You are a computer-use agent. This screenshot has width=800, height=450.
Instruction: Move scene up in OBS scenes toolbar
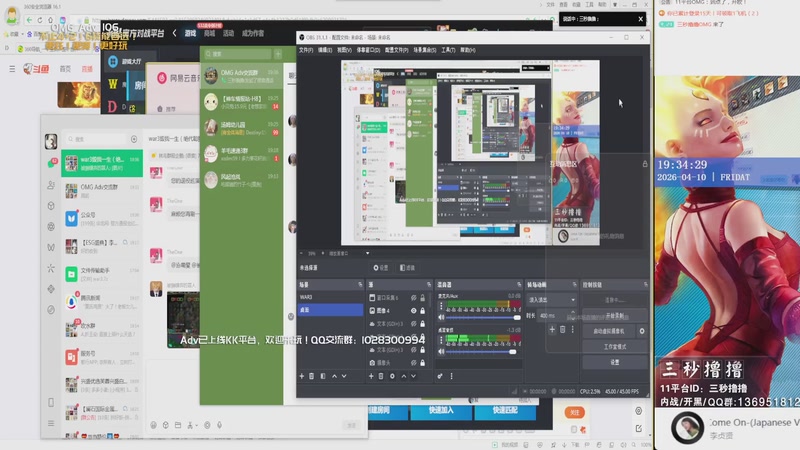pos(334,377)
